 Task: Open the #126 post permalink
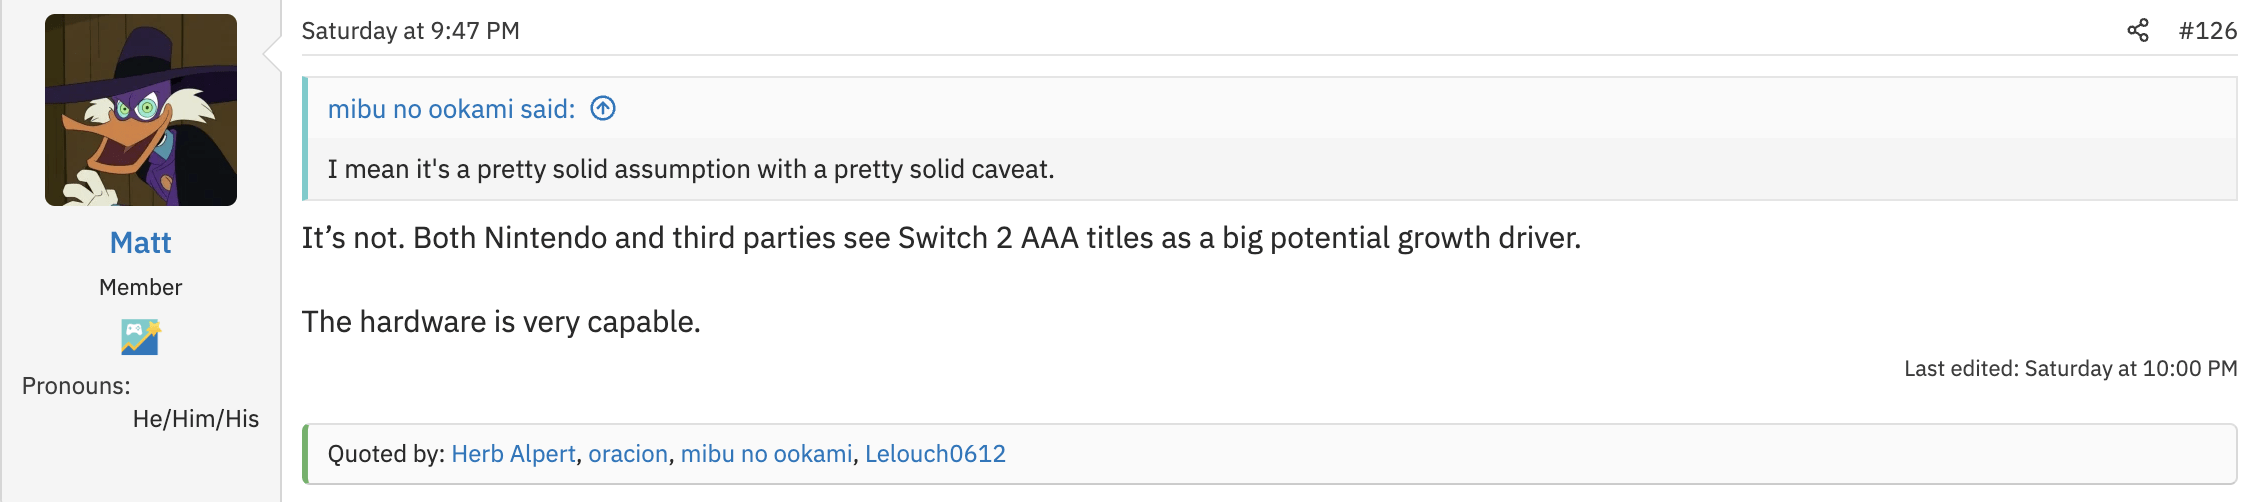tap(2207, 31)
